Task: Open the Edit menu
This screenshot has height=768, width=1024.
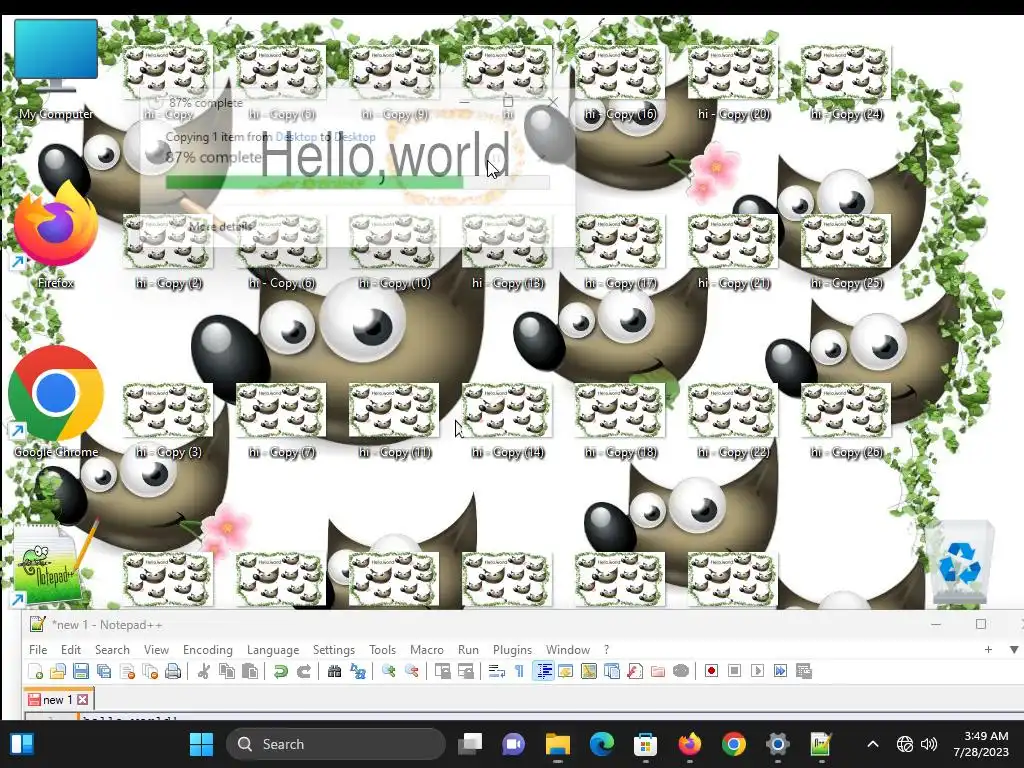Action: tap(71, 650)
